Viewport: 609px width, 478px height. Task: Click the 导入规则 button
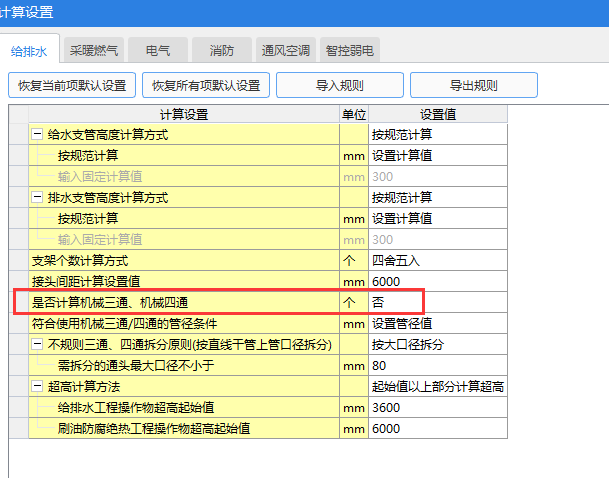click(x=339, y=85)
